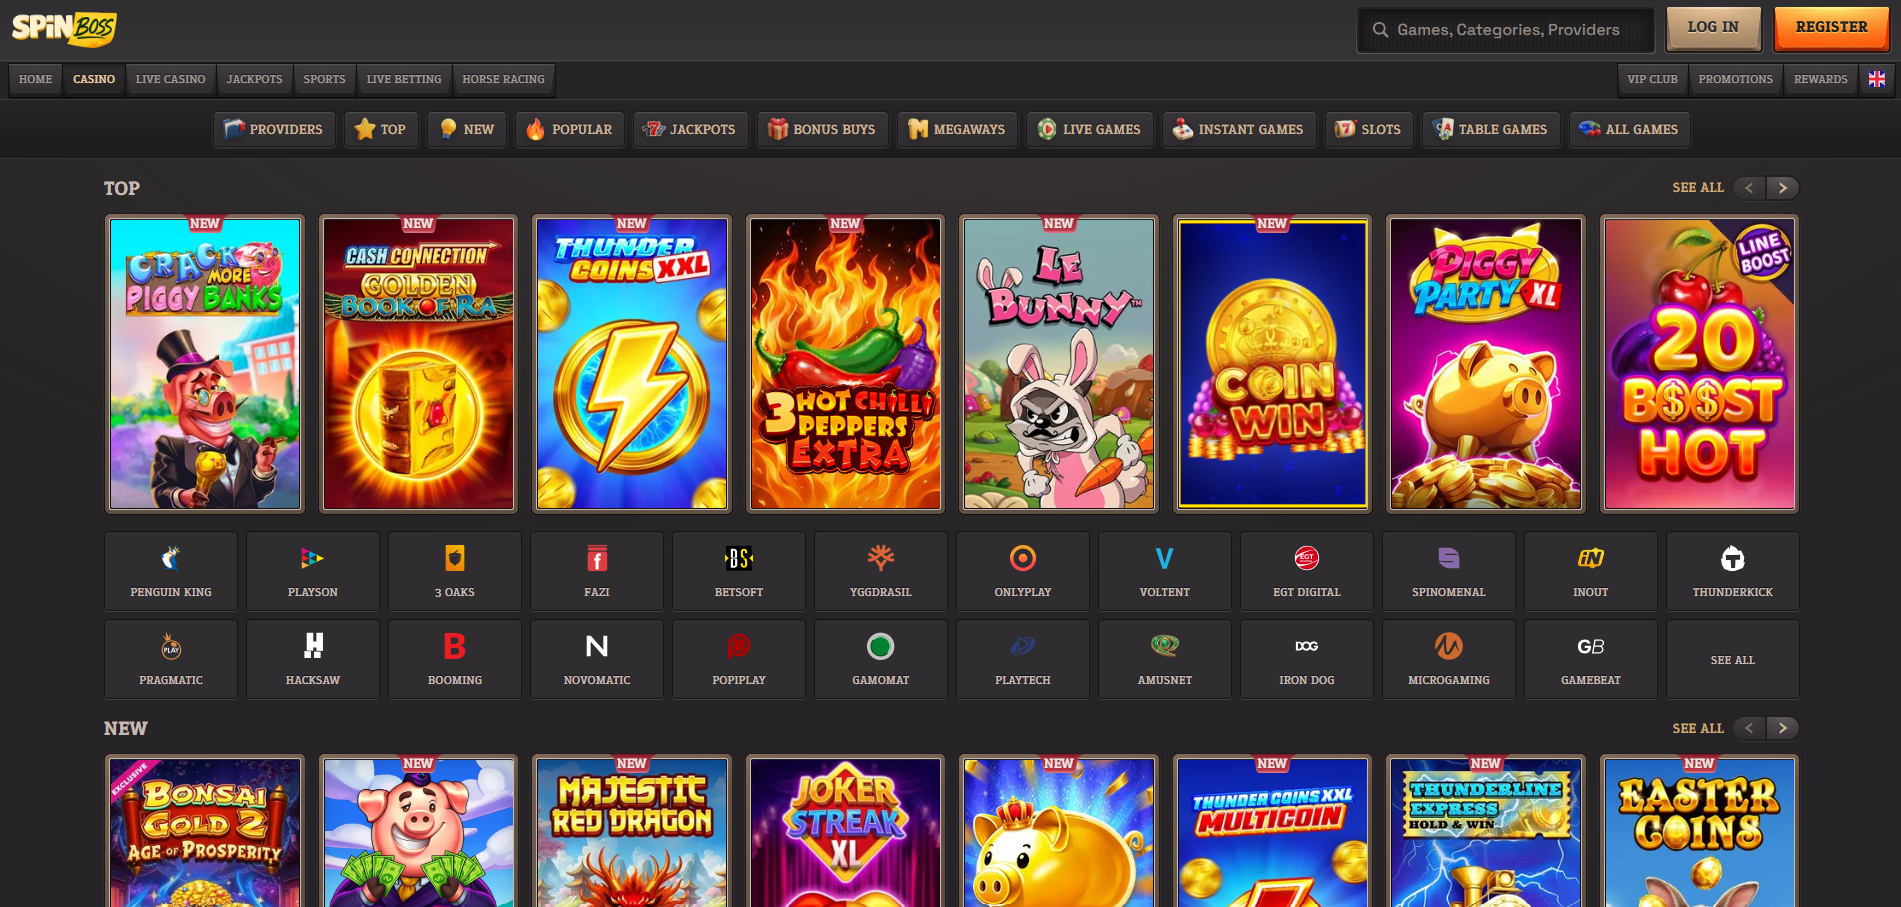The width and height of the screenshot is (1901, 907).
Task: Show next games in TOP section
Action: pyautogui.click(x=1782, y=188)
